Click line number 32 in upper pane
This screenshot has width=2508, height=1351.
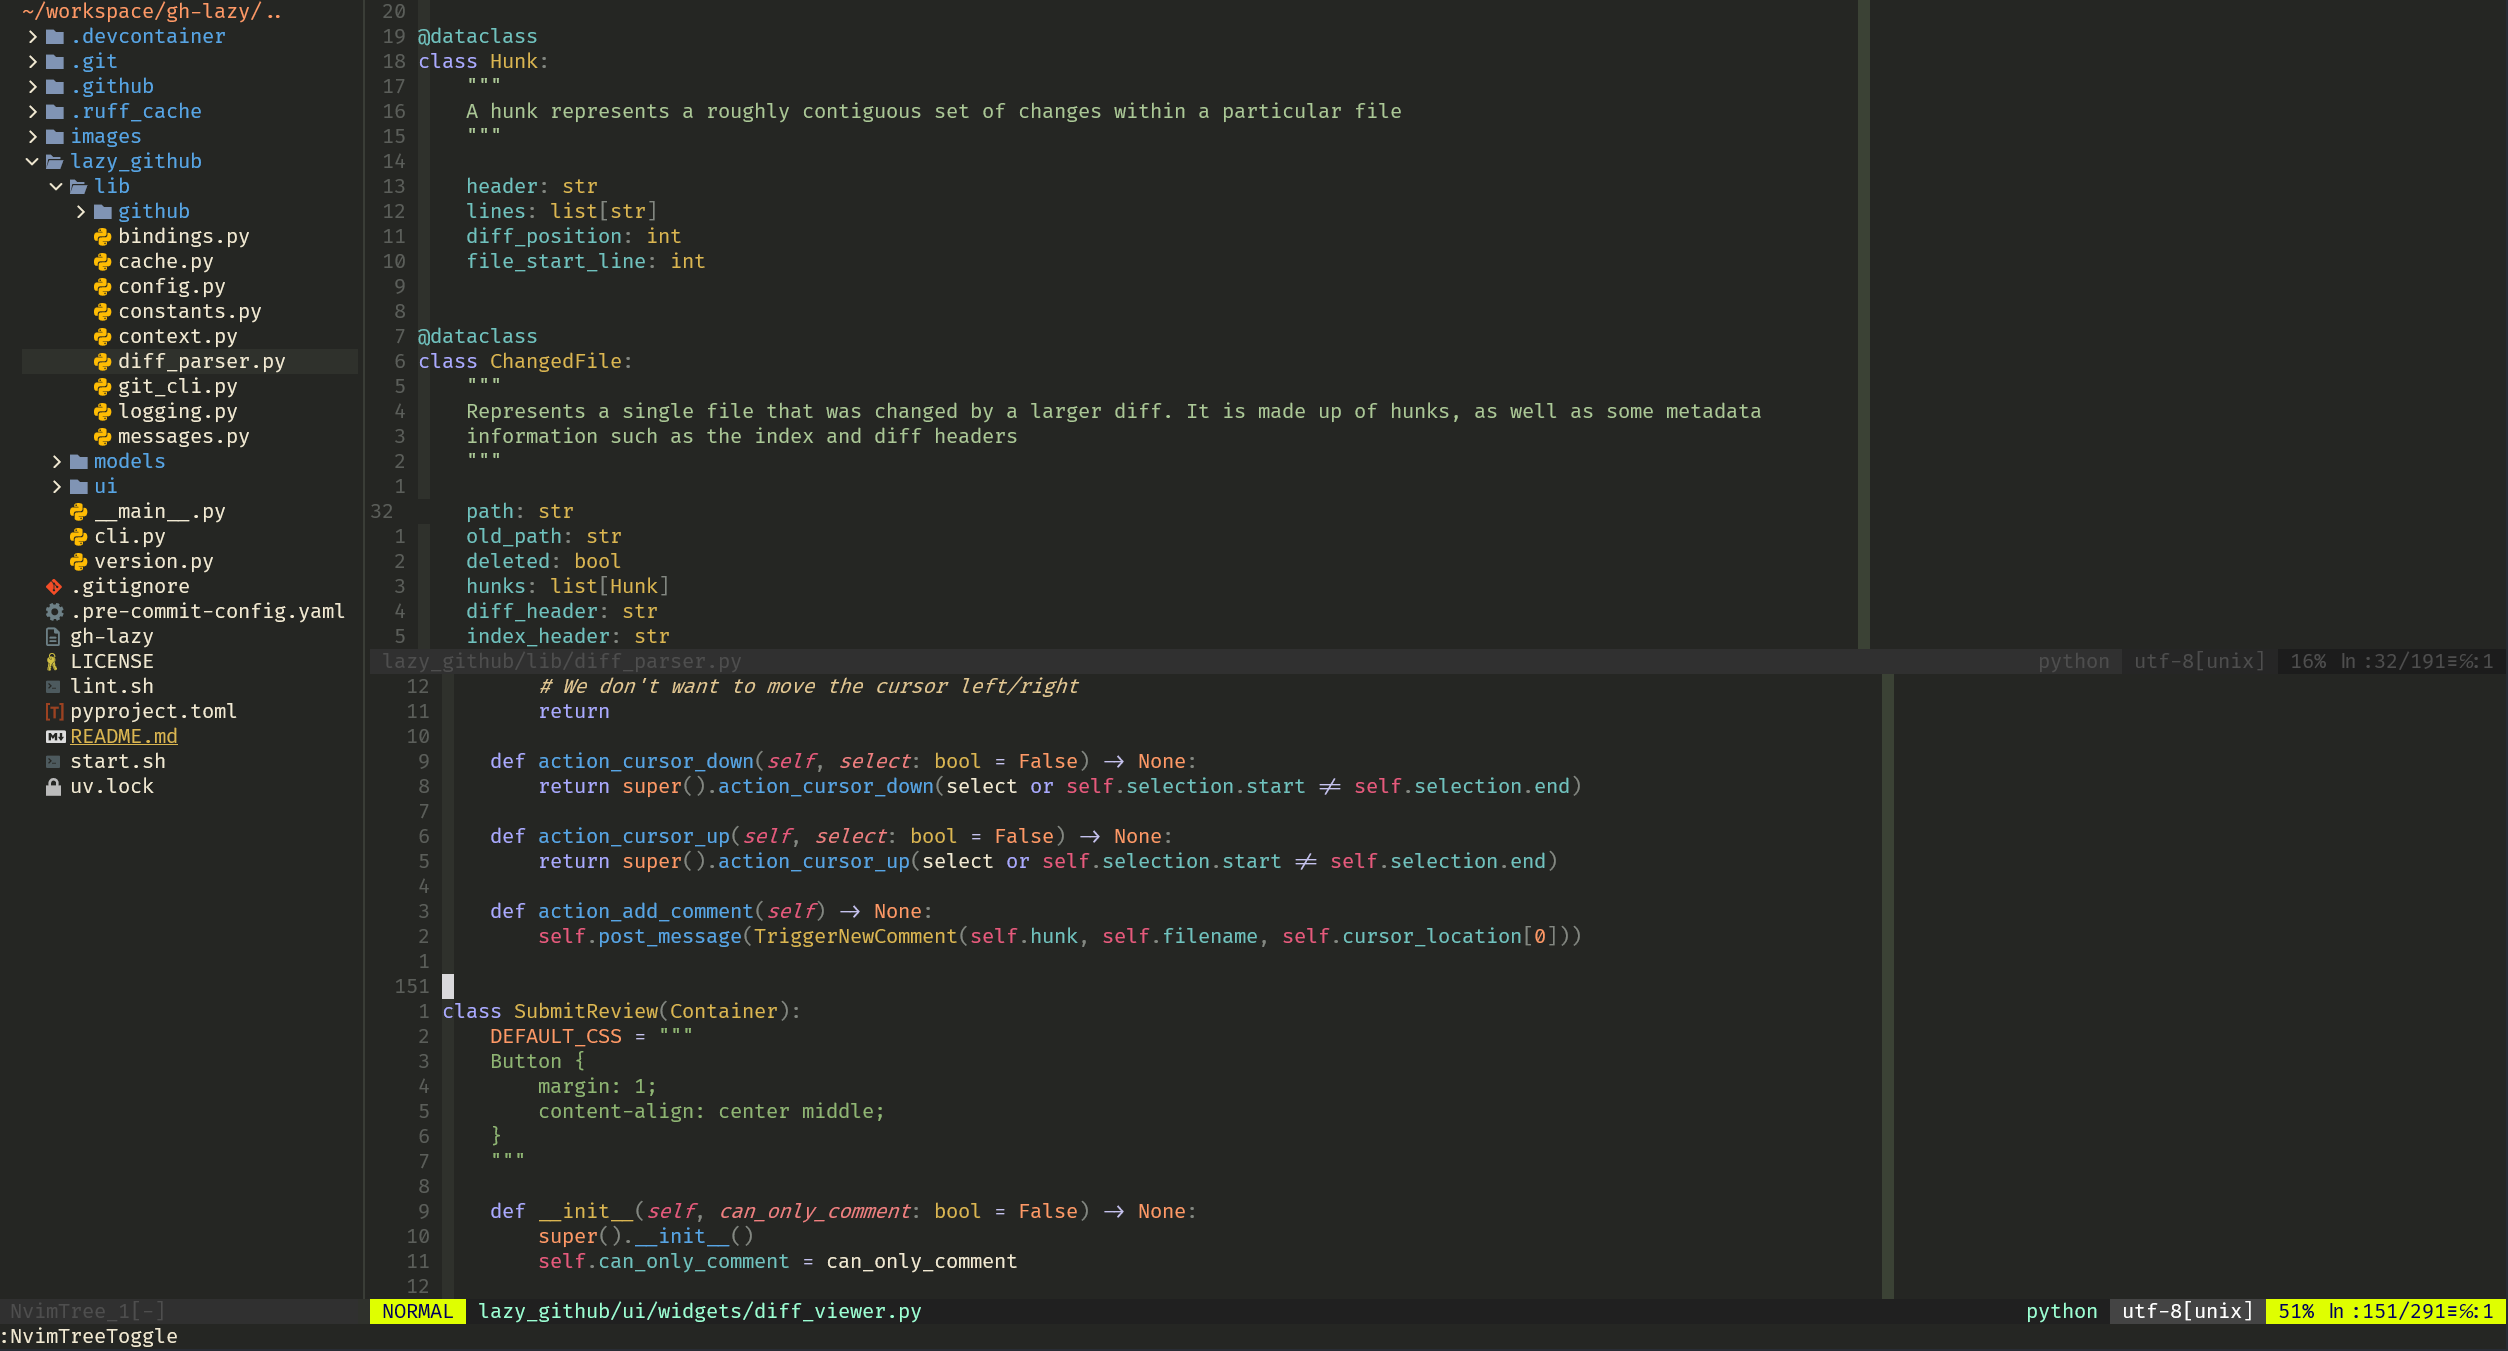[x=382, y=512]
